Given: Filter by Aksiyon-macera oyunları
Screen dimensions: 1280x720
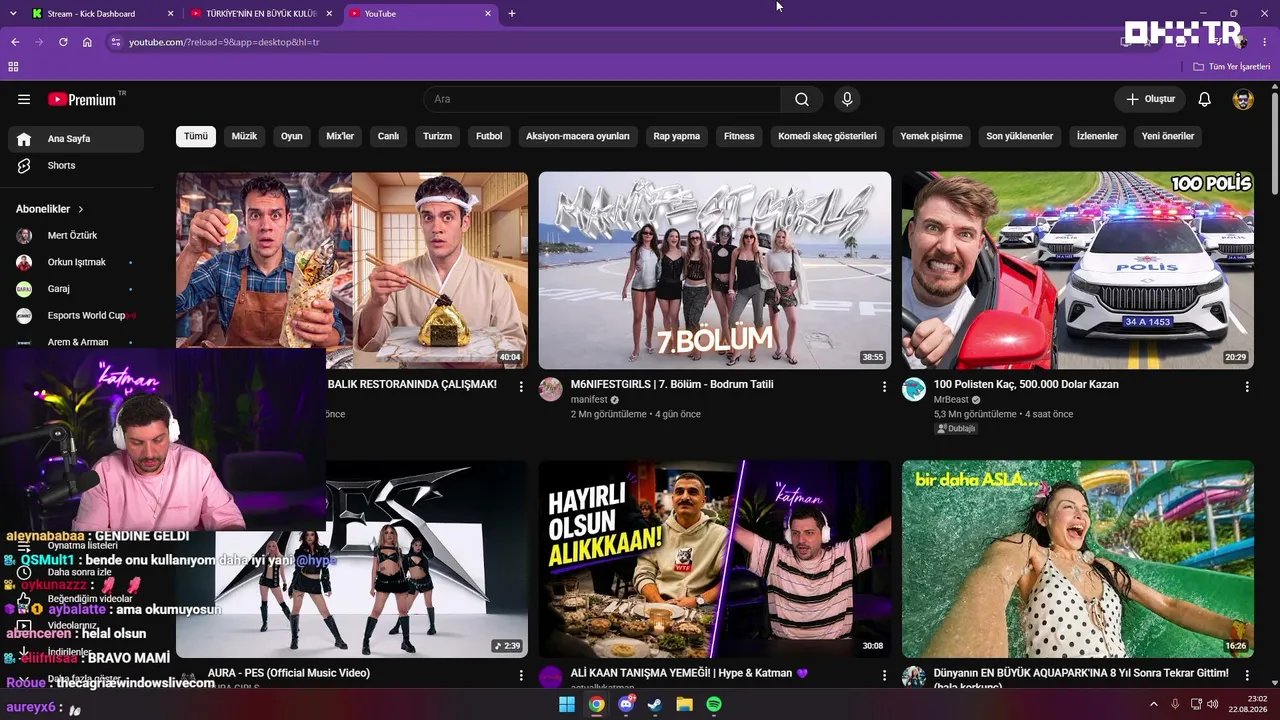Looking at the screenshot, I should 578,136.
